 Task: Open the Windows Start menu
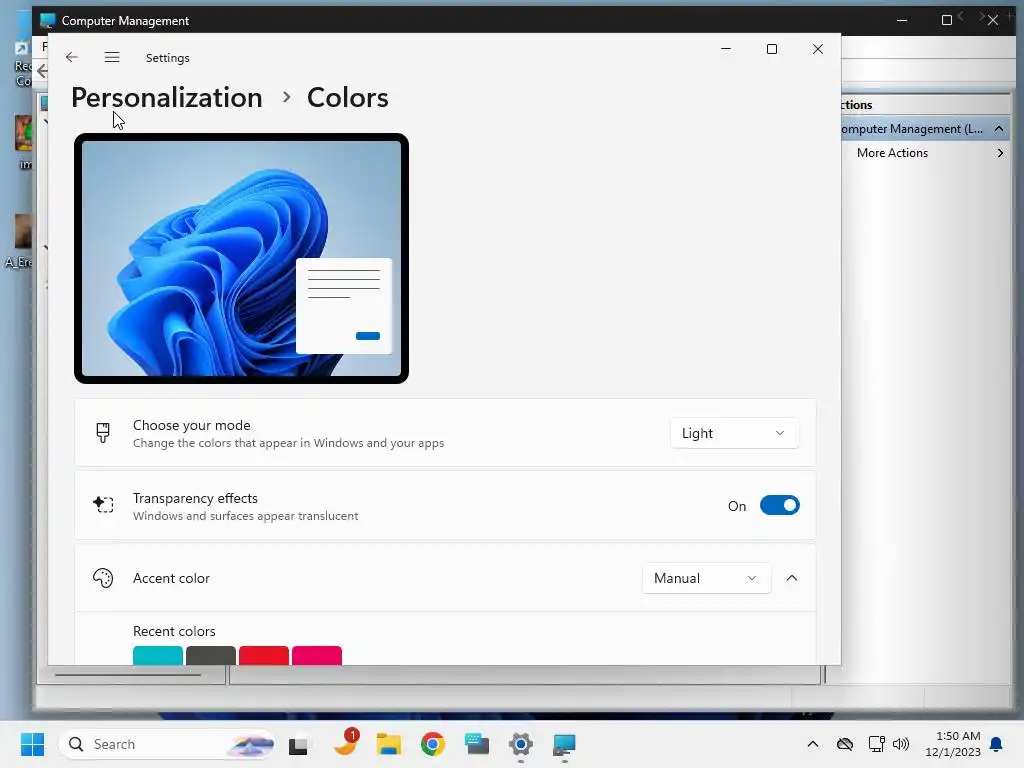pyautogui.click(x=32, y=744)
